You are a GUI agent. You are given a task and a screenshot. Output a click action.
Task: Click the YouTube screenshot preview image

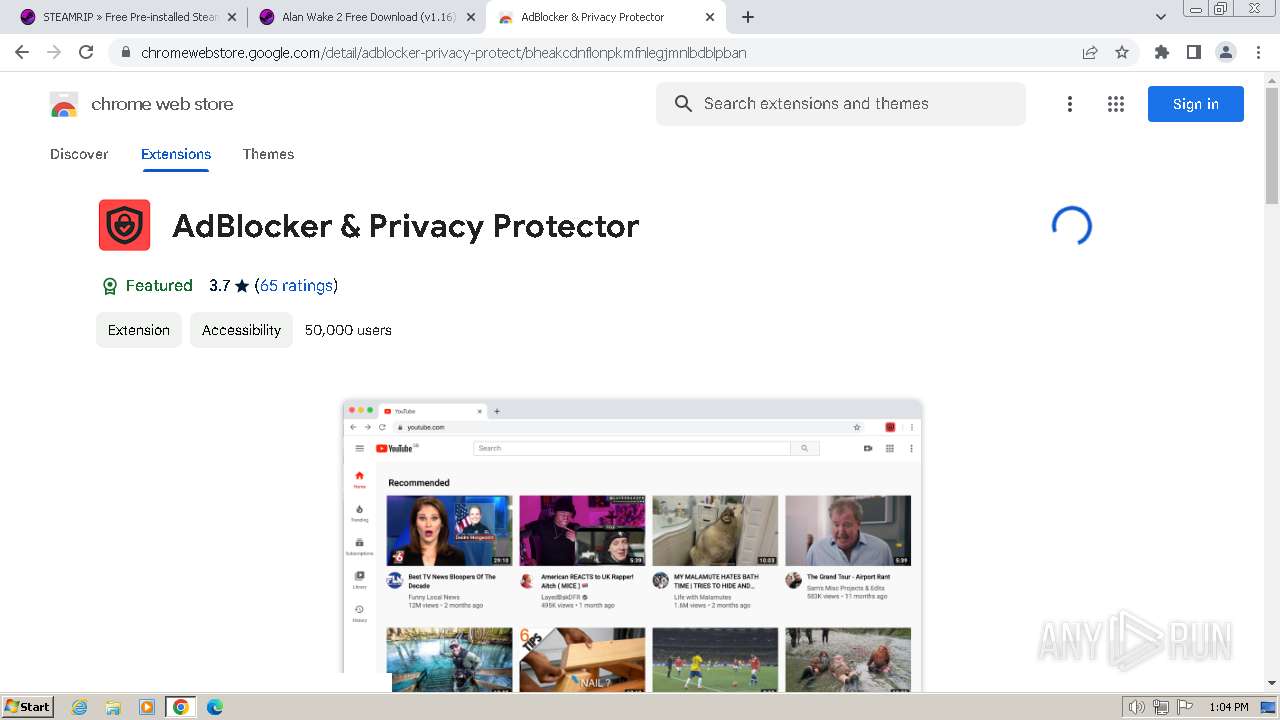click(x=632, y=545)
